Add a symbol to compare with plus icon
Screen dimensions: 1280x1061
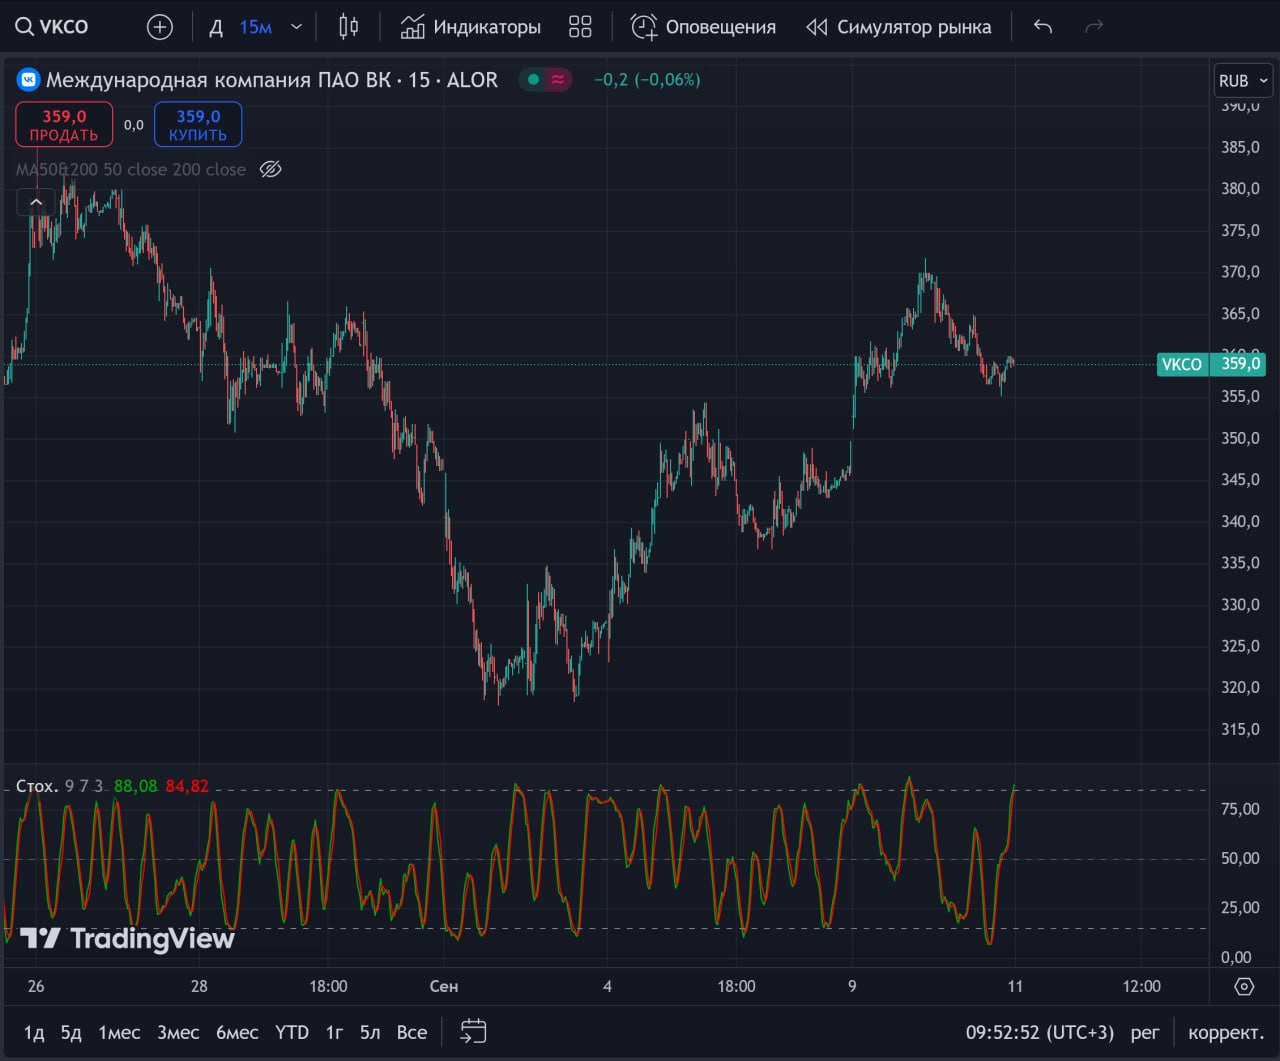click(x=160, y=27)
